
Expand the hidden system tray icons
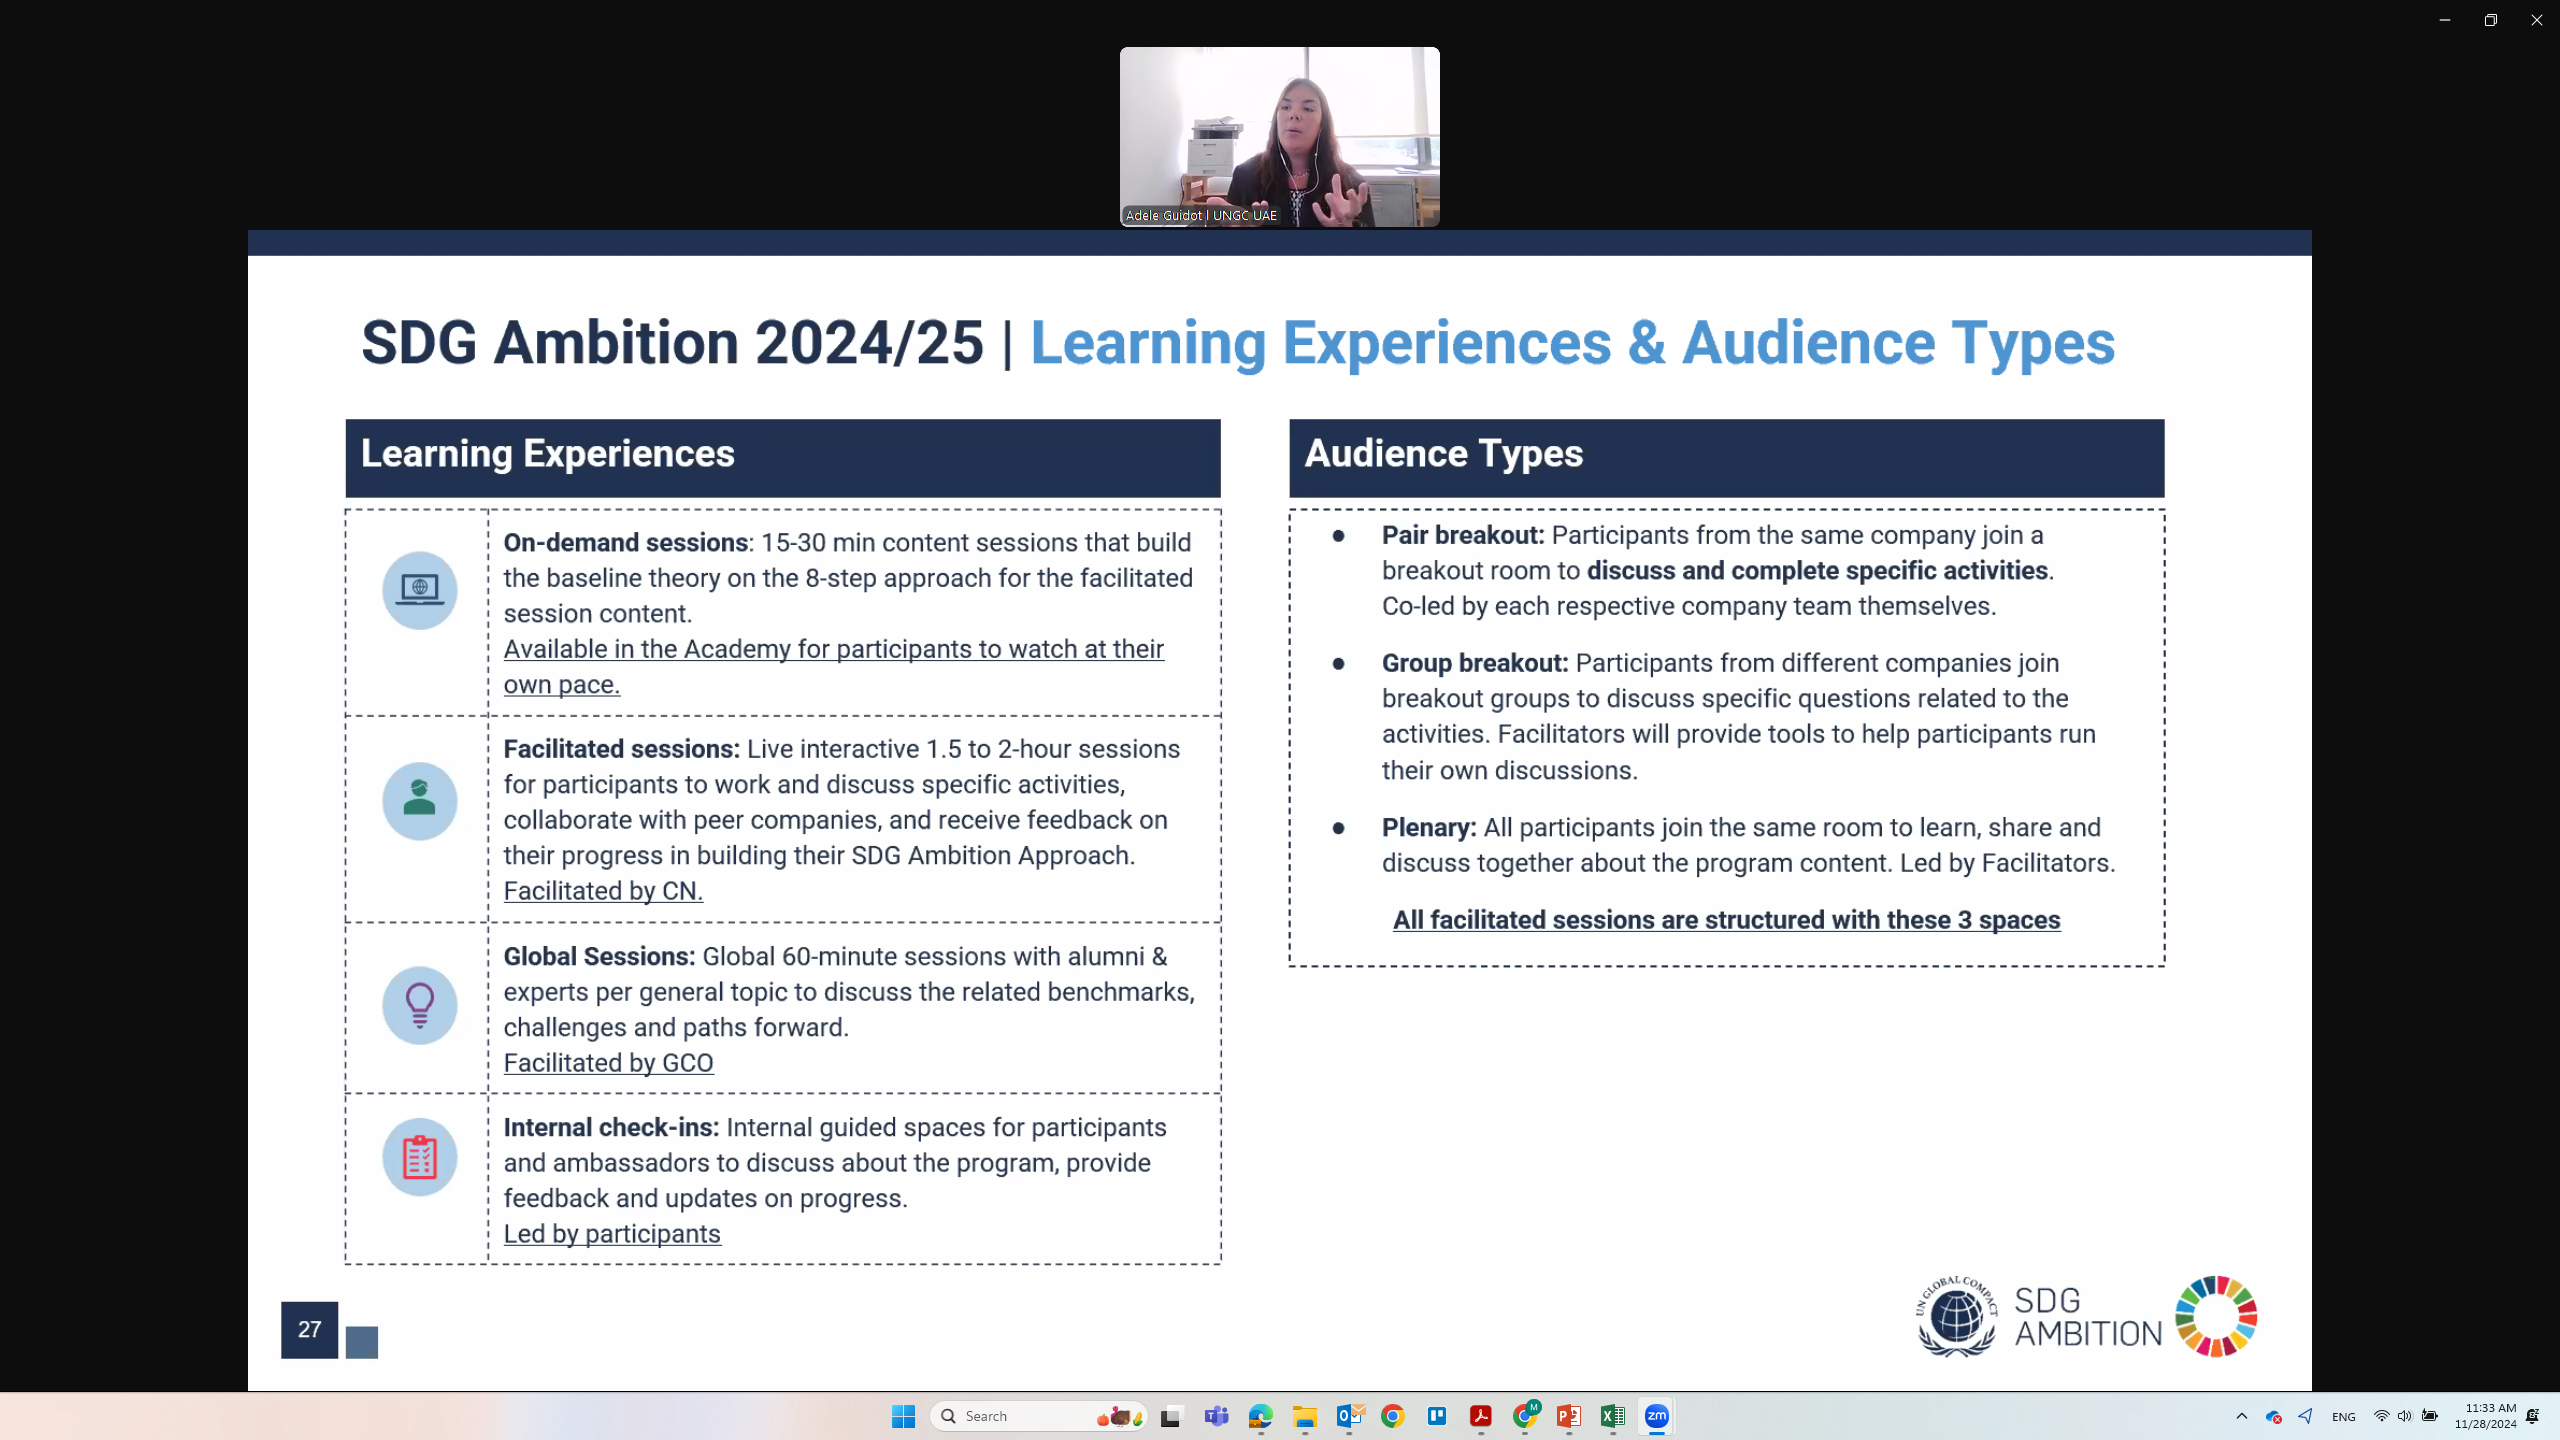2241,1416
